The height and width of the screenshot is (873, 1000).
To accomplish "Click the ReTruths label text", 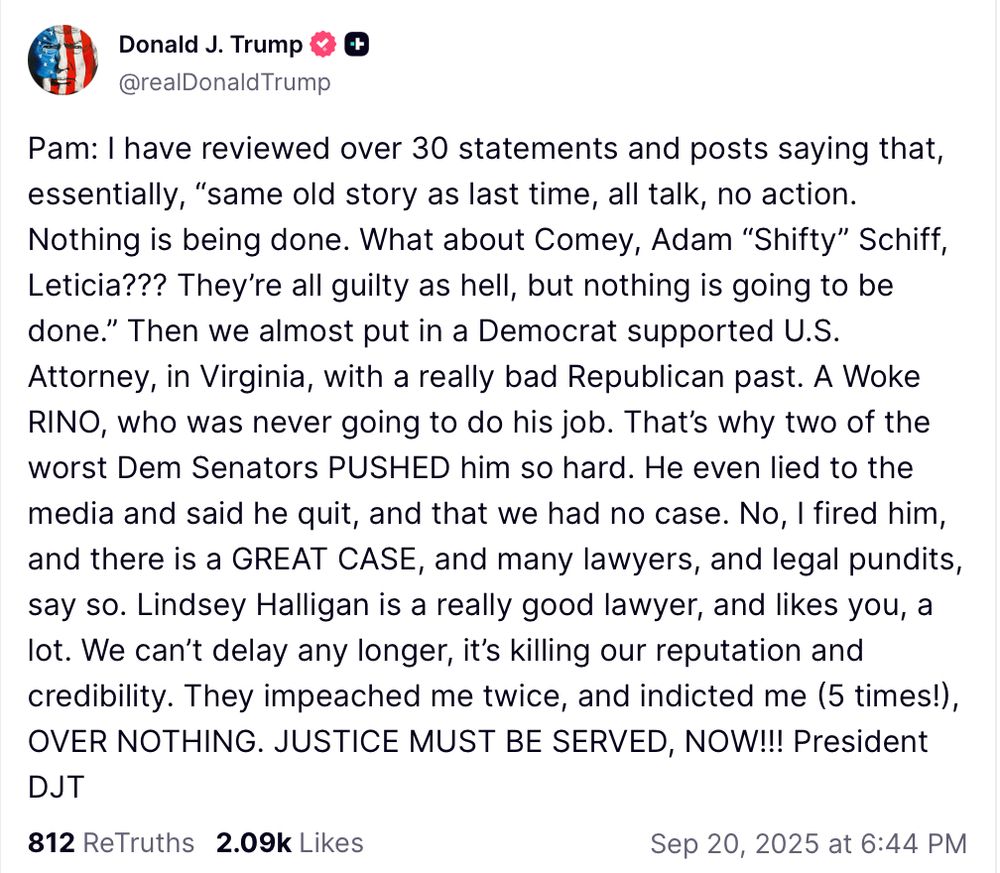I will point(138,843).
